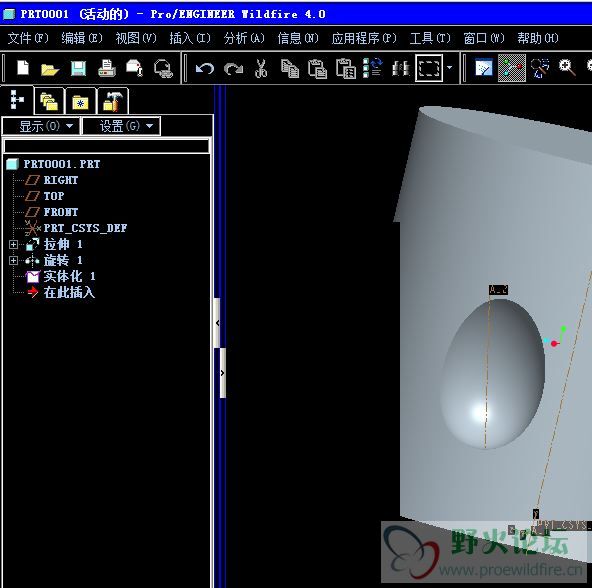Open the 帮助(H) menu
592x588 pixels.
pos(538,38)
